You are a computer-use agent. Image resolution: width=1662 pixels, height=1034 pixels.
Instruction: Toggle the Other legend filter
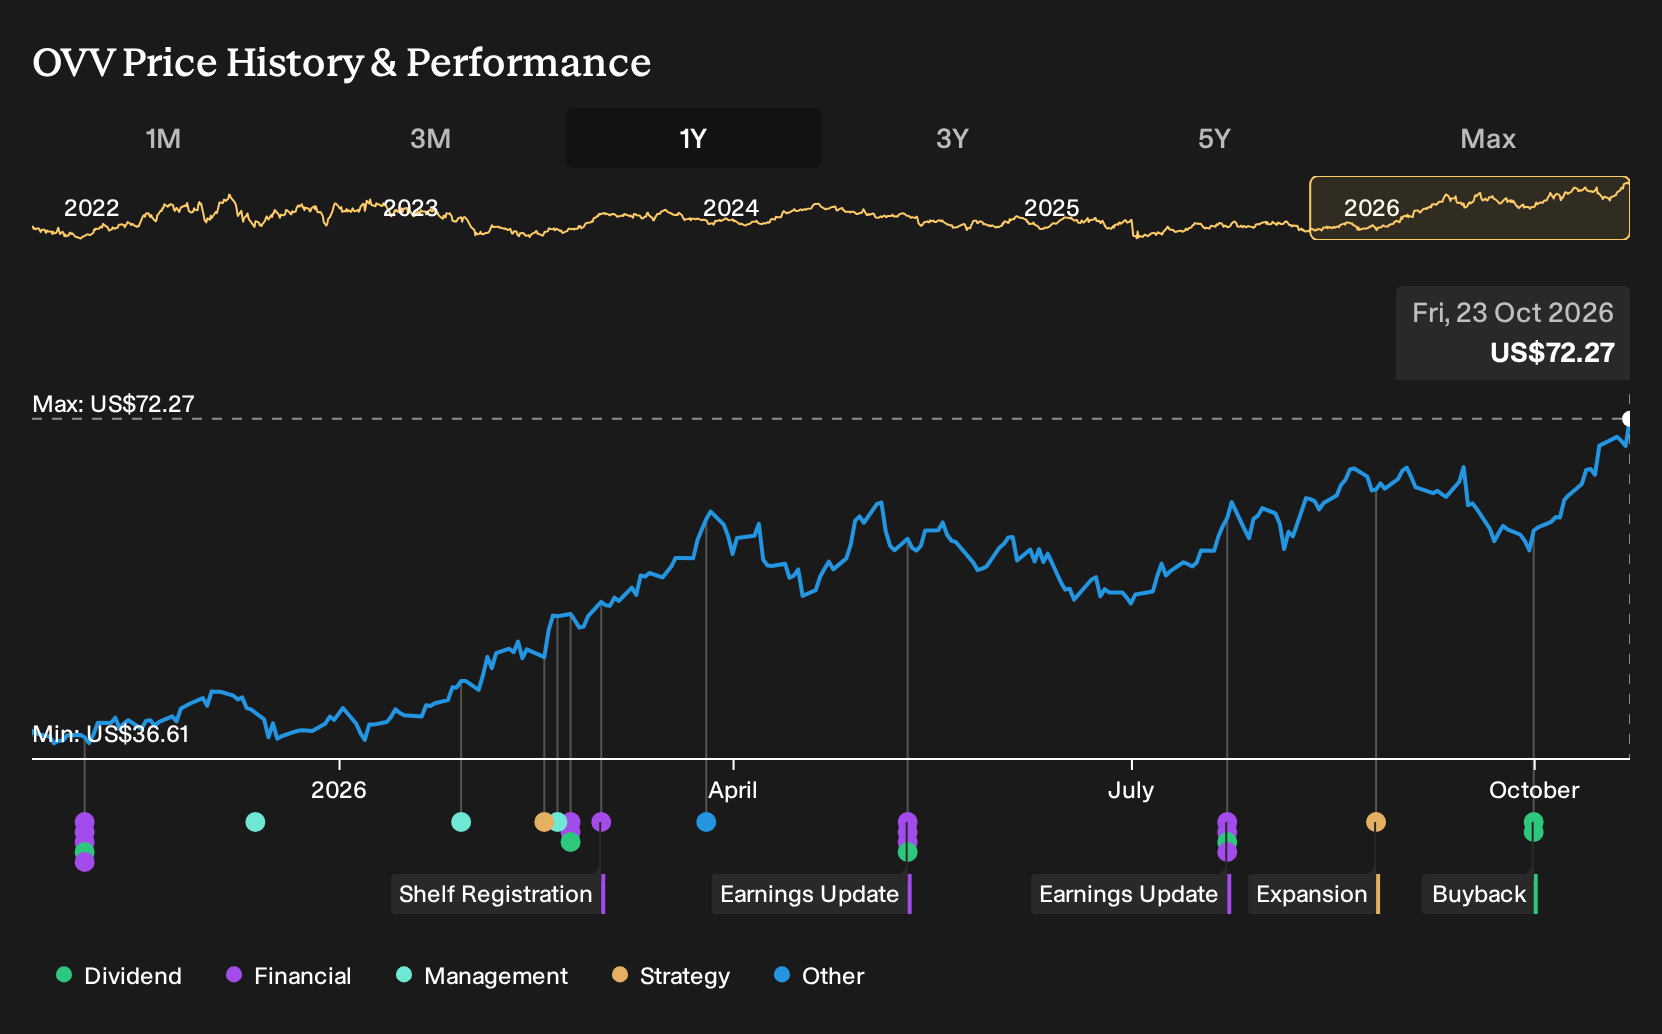point(819,976)
